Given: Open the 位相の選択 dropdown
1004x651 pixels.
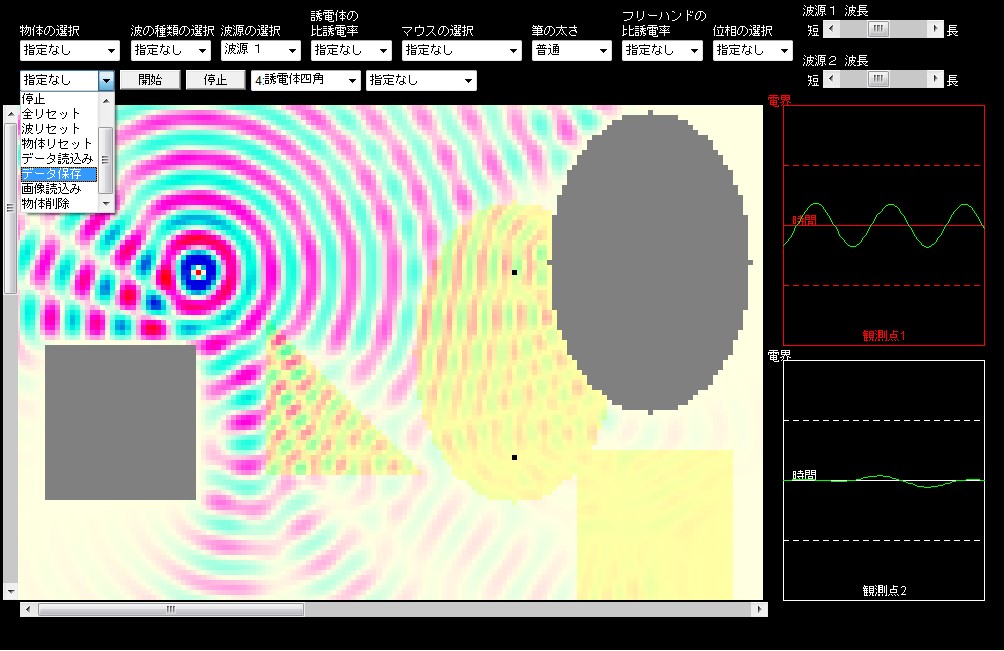Looking at the screenshot, I should [x=752, y=50].
